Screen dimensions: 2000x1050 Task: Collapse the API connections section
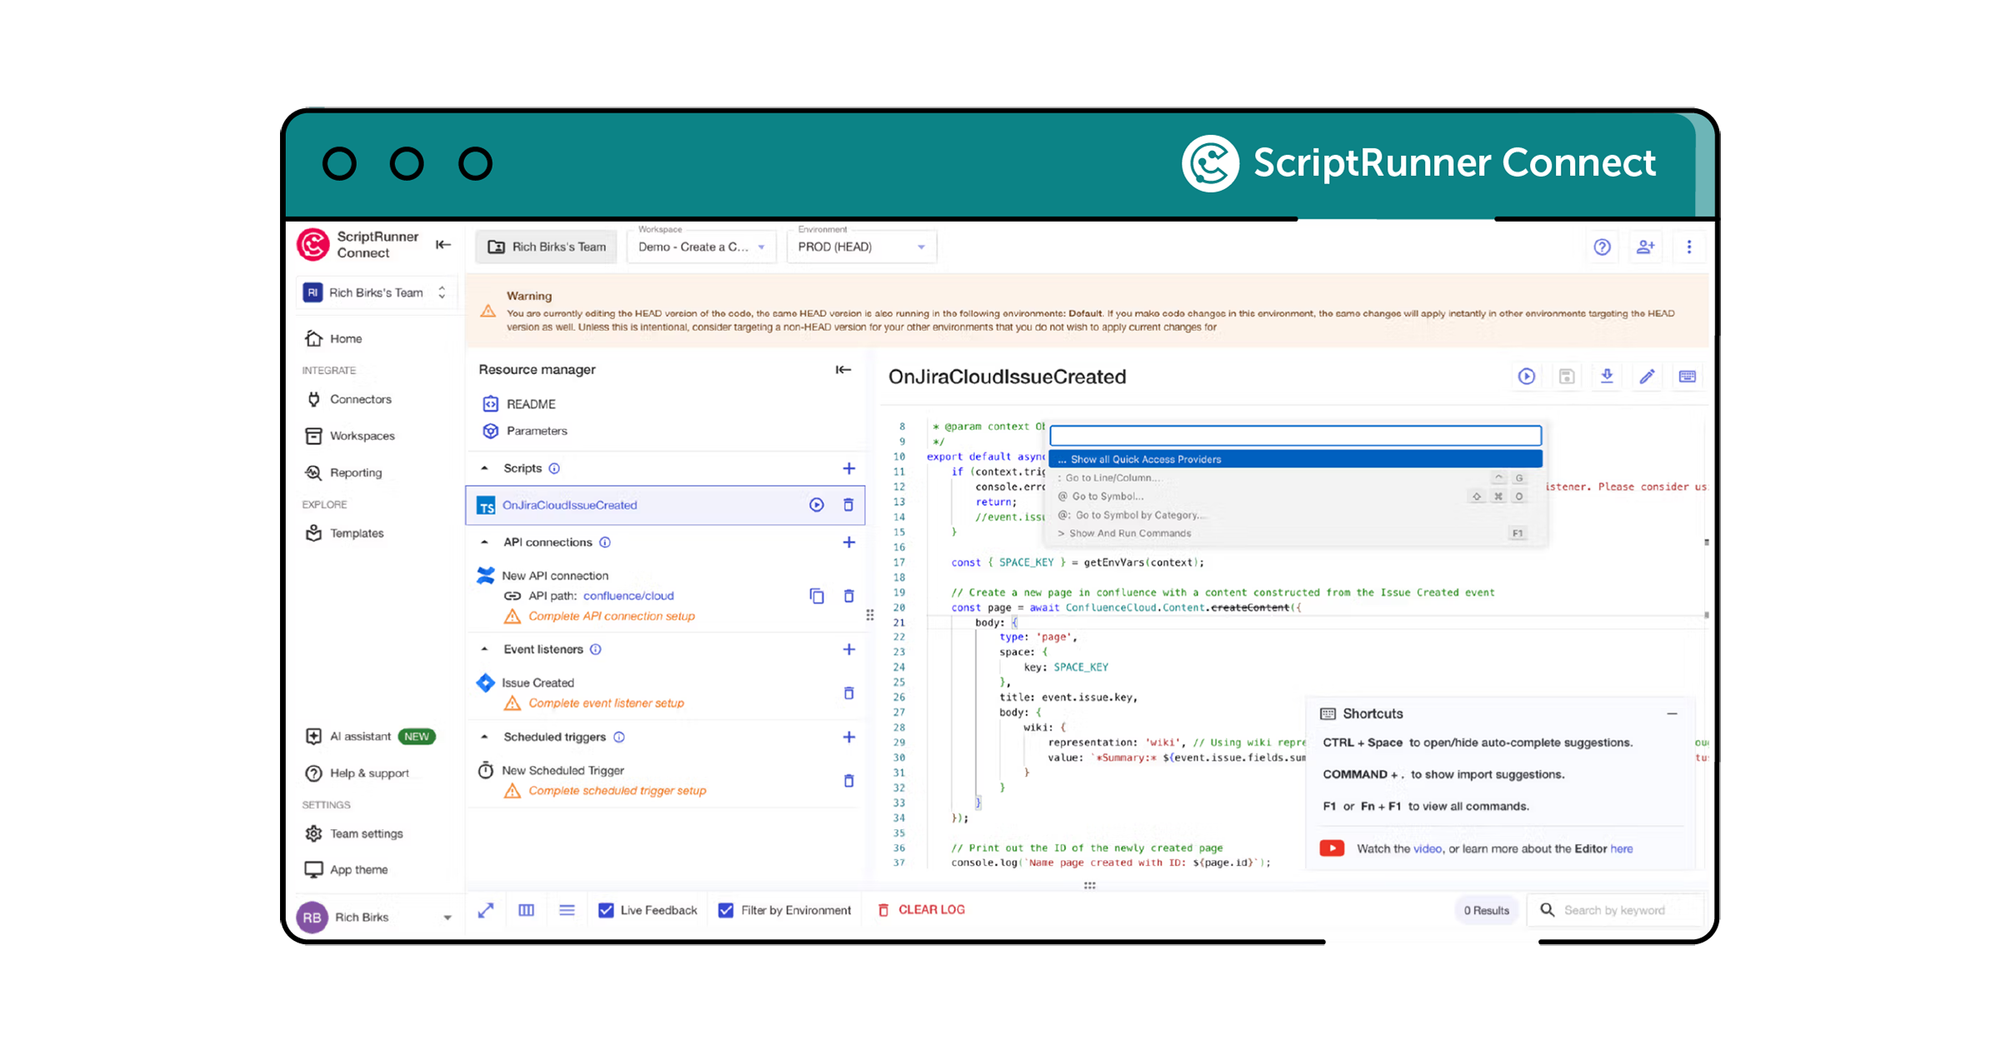(x=485, y=542)
